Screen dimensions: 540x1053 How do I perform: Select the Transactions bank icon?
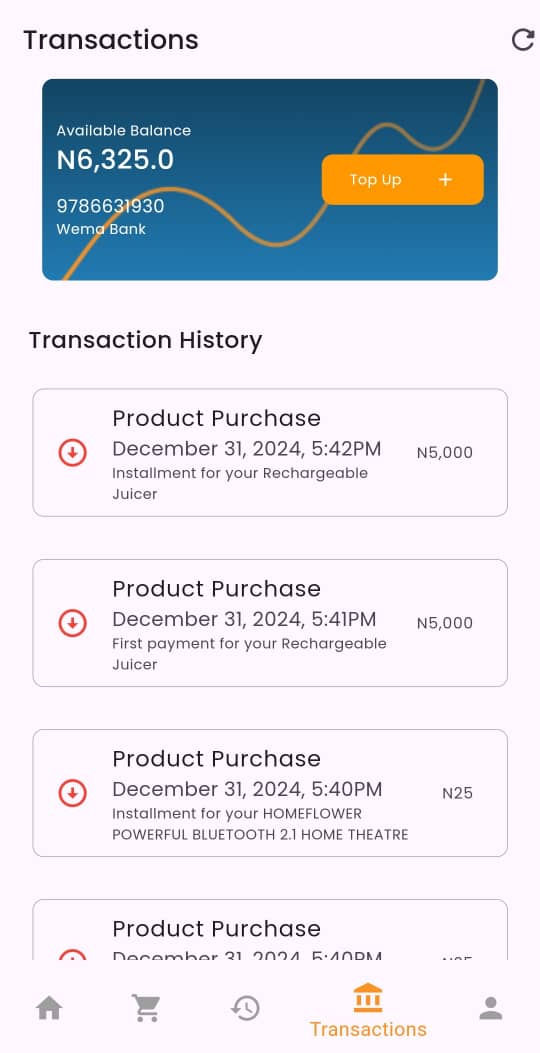pos(367,998)
